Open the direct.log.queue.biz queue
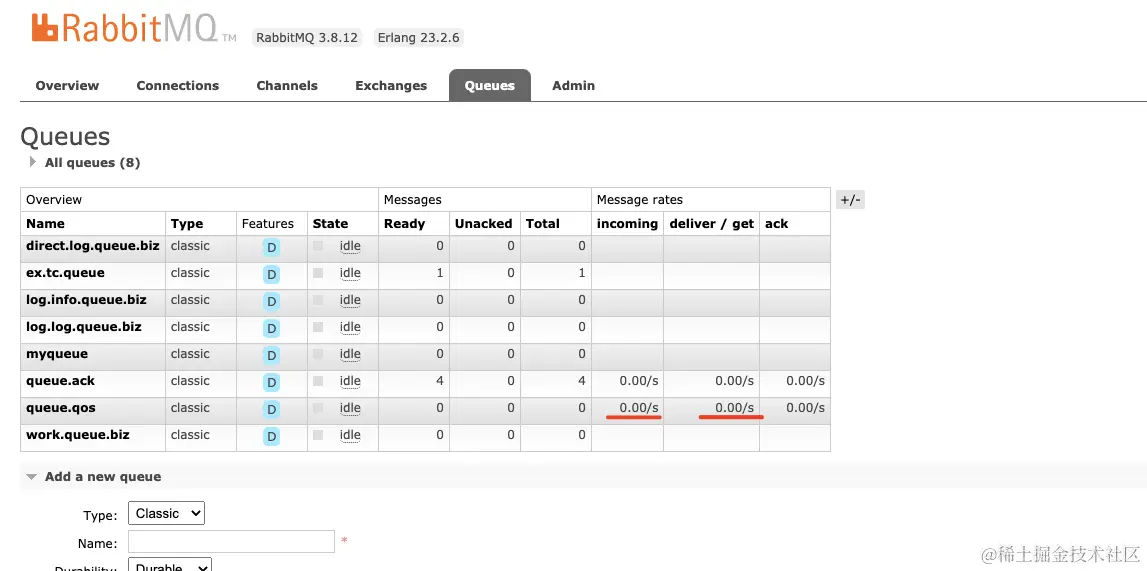The image size is (1147, 571). click(92, 246)
